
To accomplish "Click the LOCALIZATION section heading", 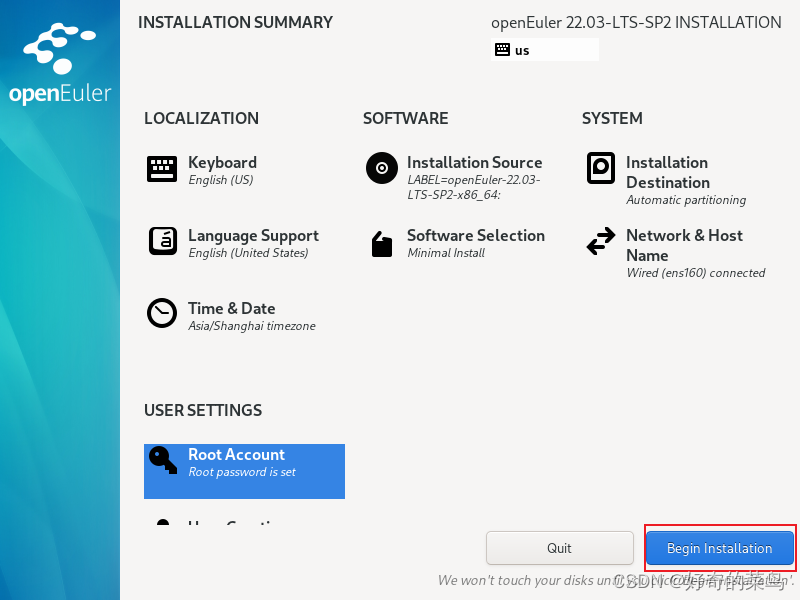I will tap(201, 118).
